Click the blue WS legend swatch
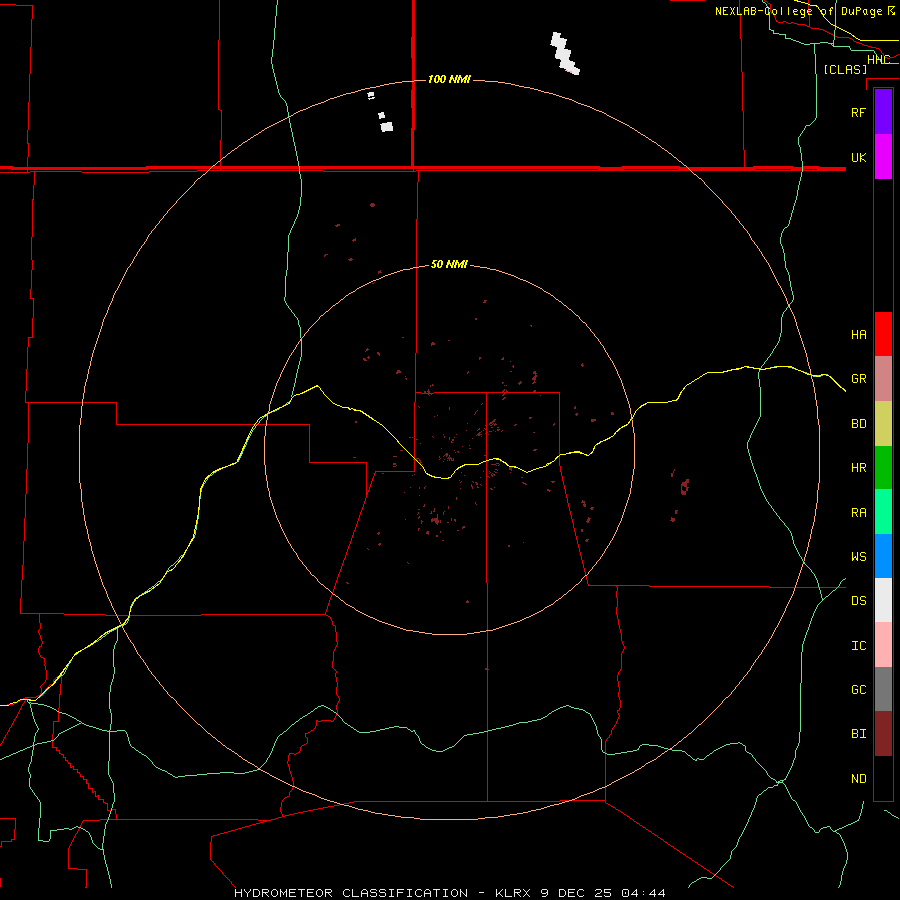 [883, 556]
